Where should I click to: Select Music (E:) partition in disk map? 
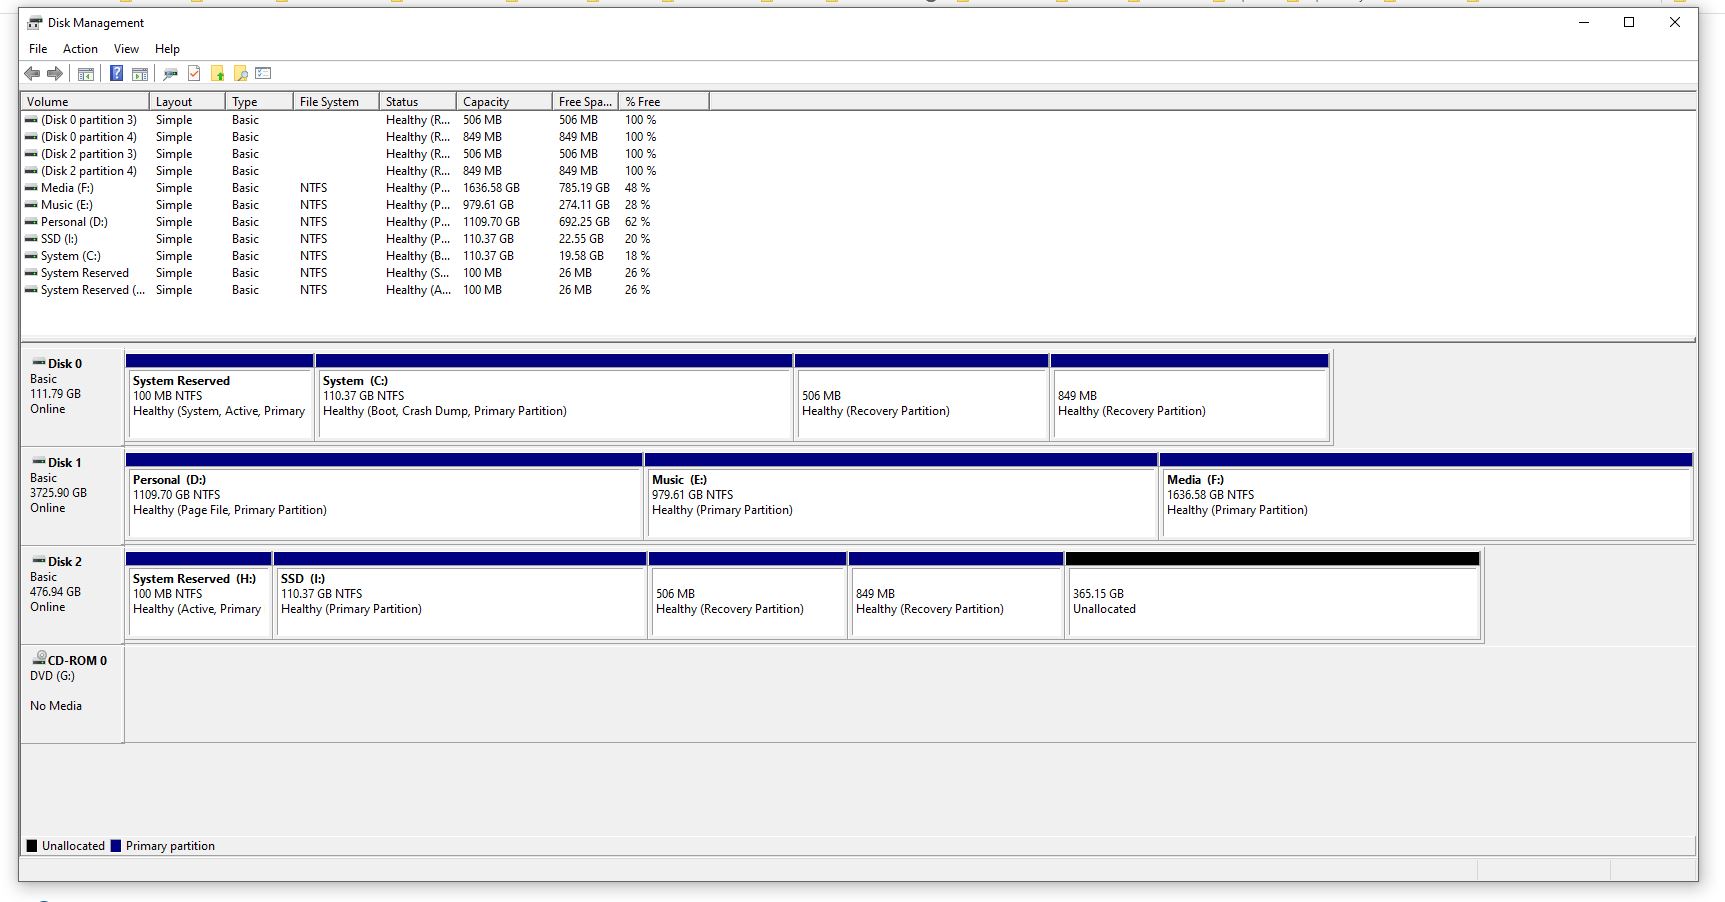[x=902, y=495]
